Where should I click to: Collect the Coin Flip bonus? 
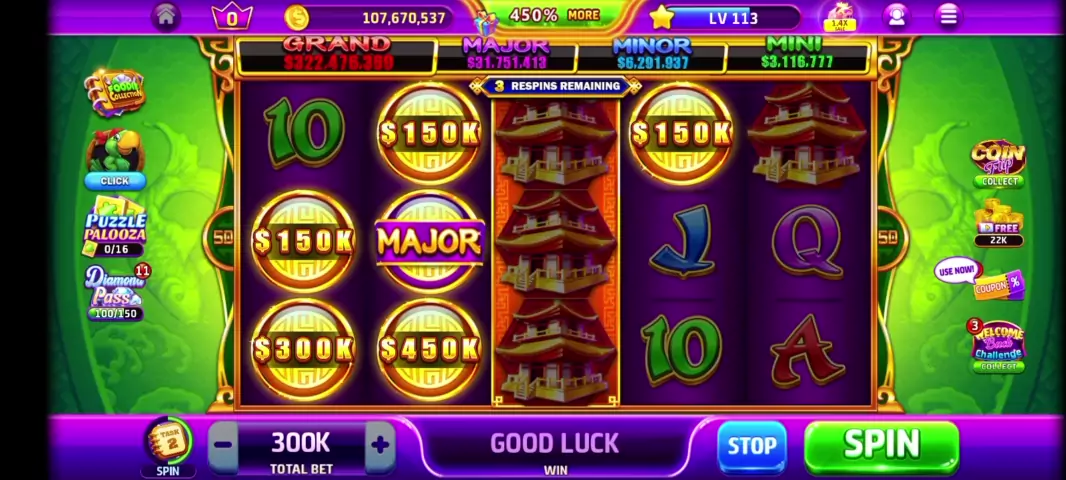[x=999, y=165]
